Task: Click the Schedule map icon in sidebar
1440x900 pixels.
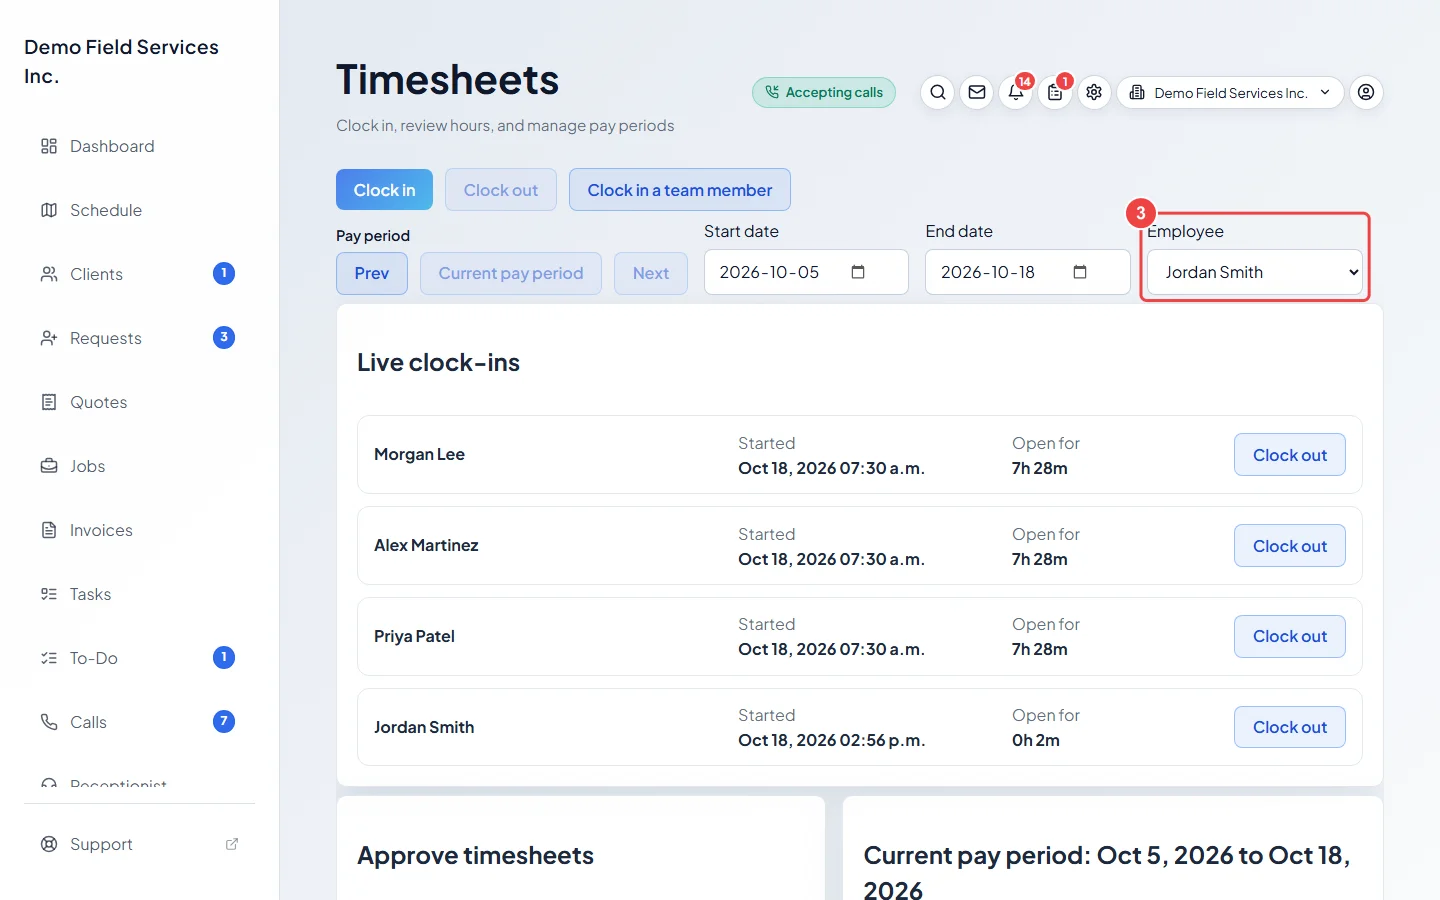Action: [49, 210]
